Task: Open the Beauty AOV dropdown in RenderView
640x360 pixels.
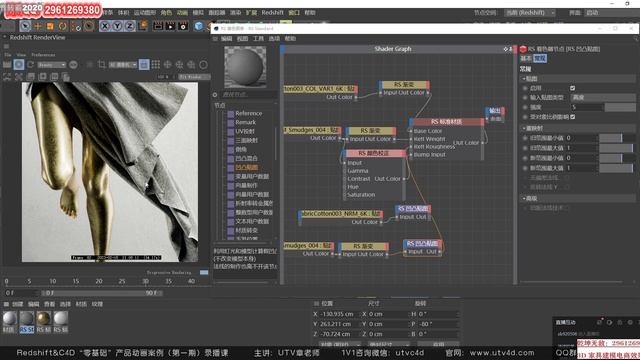Action: (x=51, y=65)
